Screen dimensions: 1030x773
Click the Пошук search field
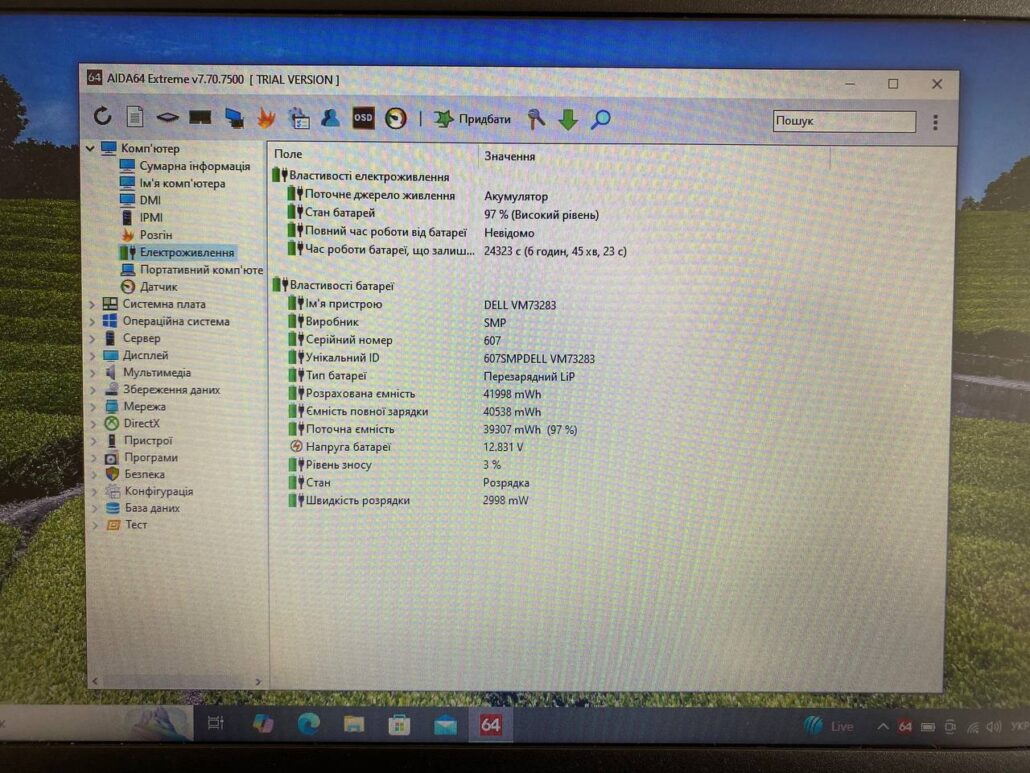click(844, 121)
